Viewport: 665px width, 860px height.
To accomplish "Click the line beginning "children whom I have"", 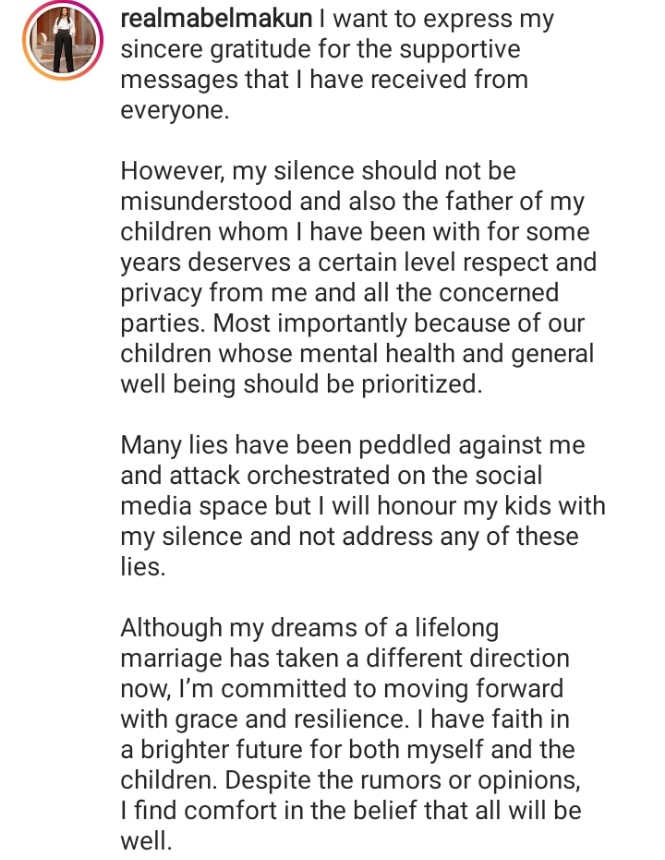I will [x=355, y=232].
